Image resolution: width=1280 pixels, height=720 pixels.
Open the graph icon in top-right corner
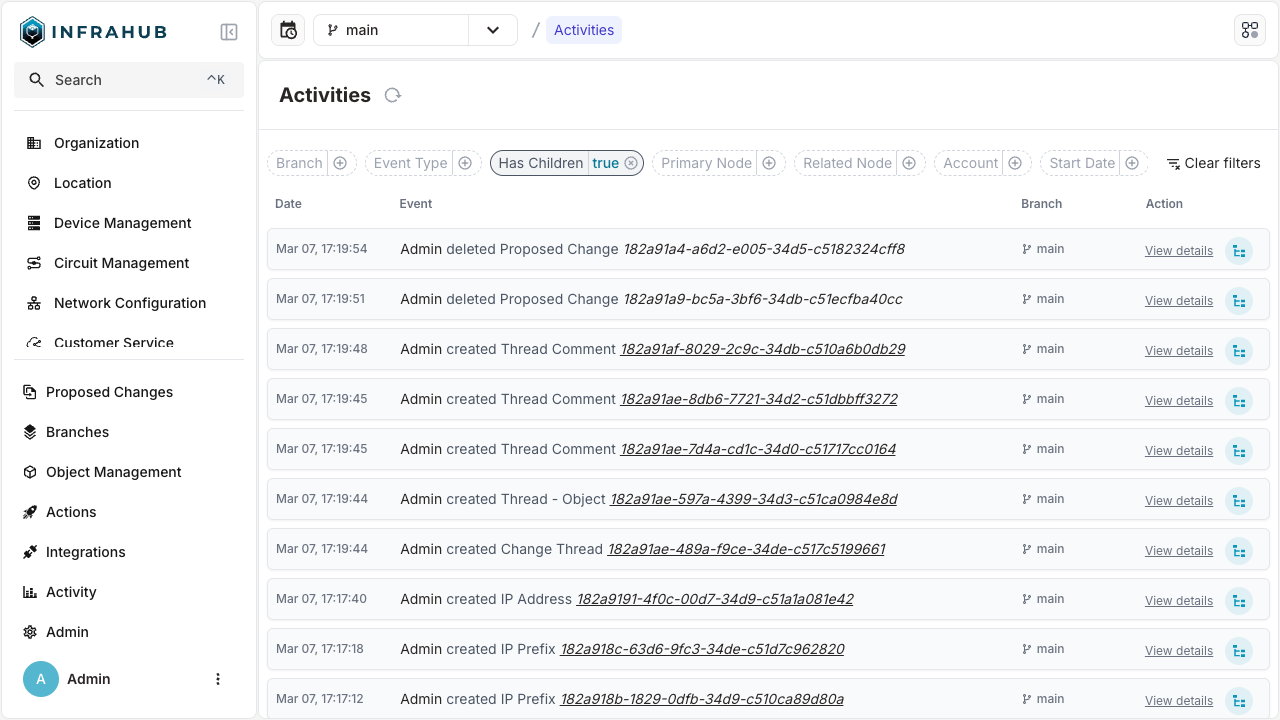(x=1250, y=30)
